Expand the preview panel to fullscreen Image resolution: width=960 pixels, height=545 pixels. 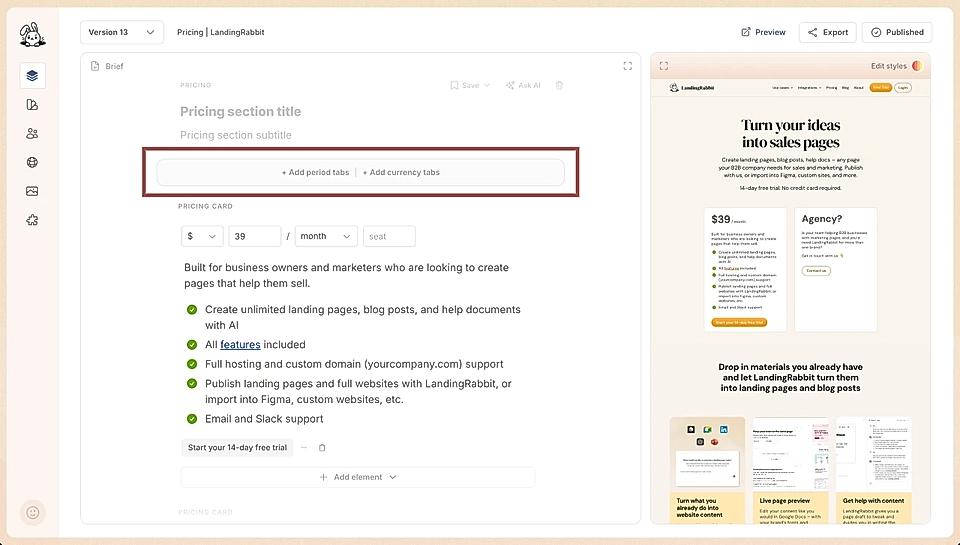click(664, 66)
